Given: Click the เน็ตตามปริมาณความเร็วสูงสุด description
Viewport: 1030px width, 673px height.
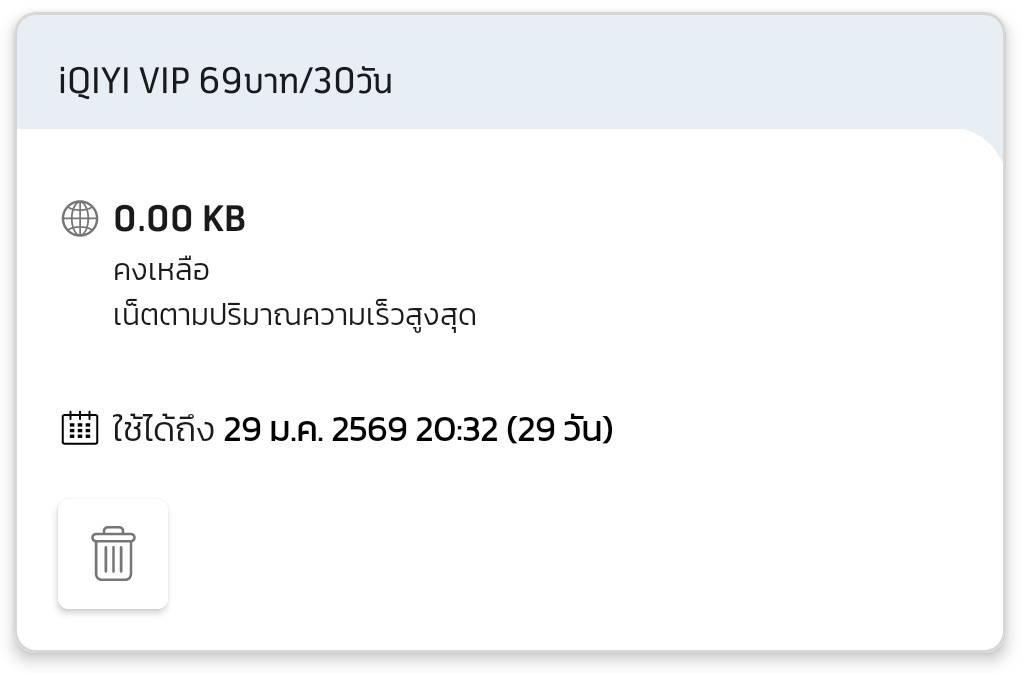Looking at the screenshot, I should [x=294, y=316].
